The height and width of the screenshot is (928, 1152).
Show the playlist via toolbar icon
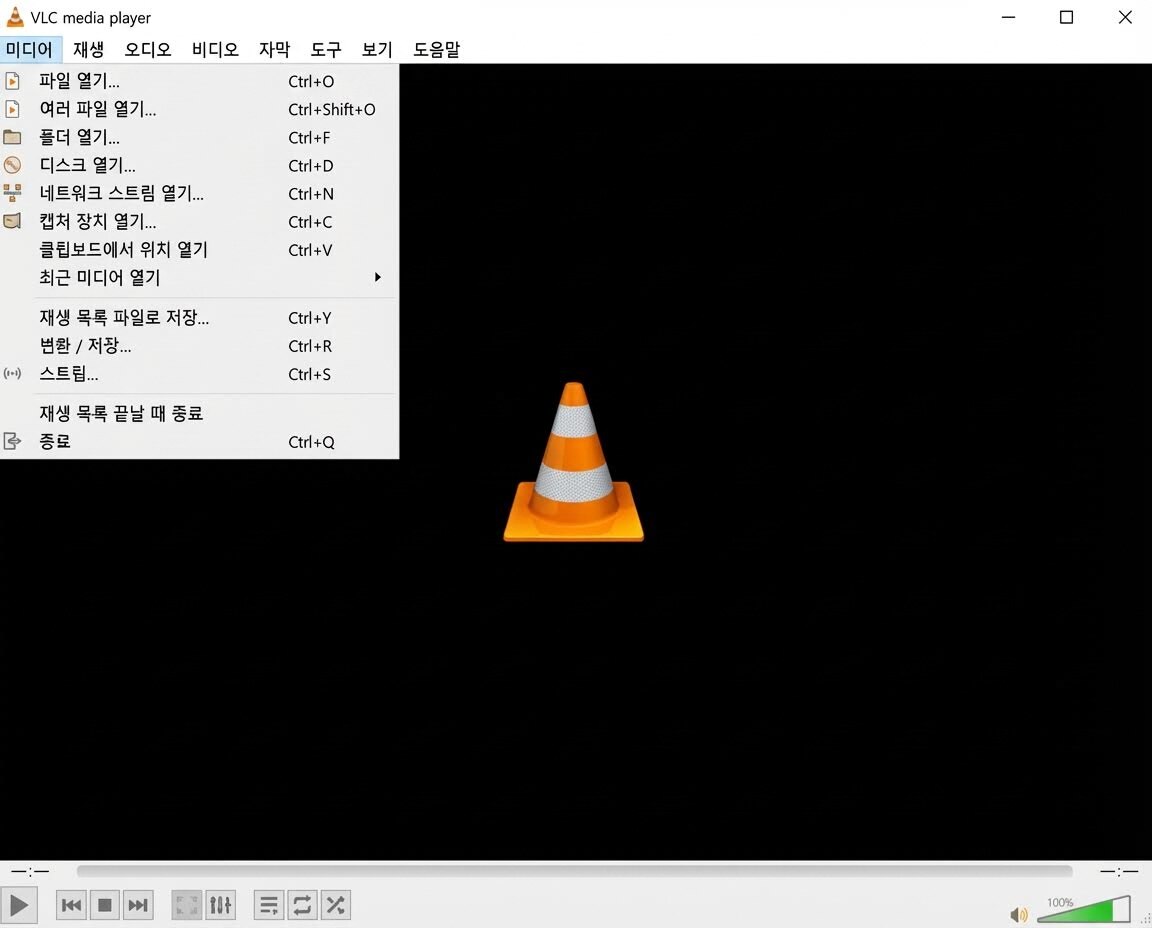click(x=267, y=905)
